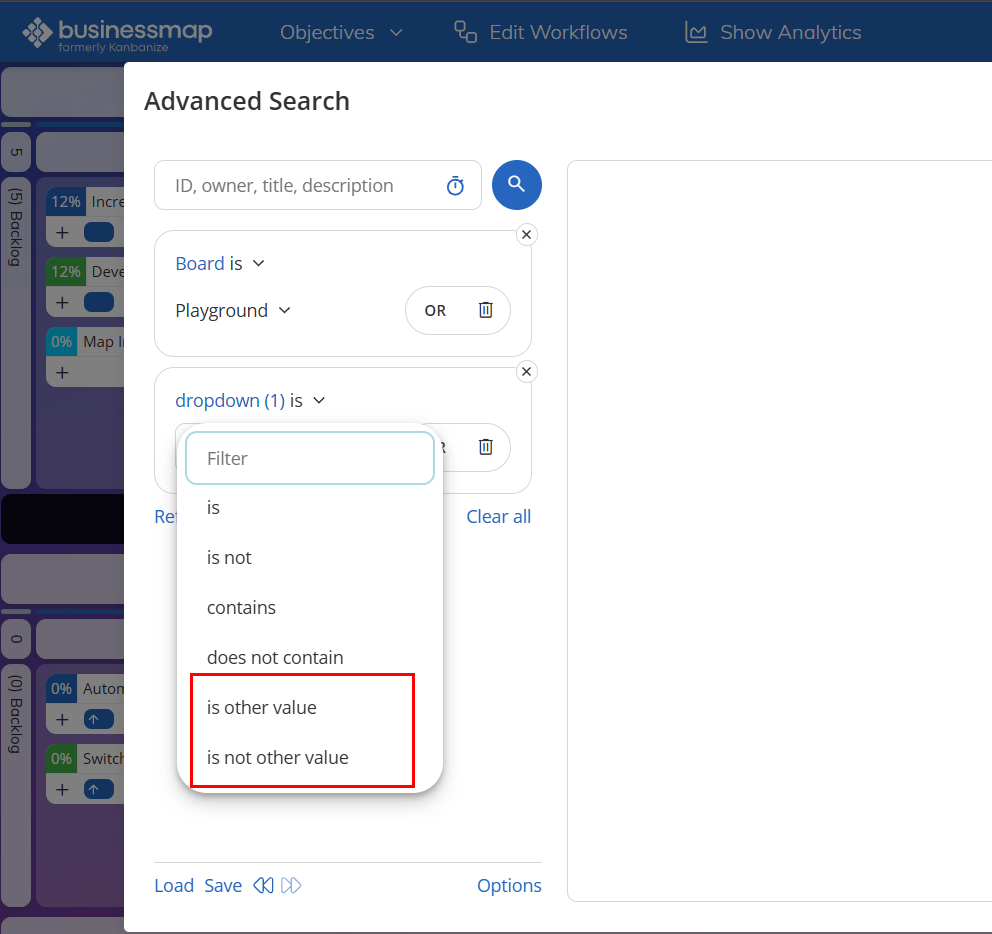
Task: Click the (0) Backlog column label
Action: coord(16,713)
